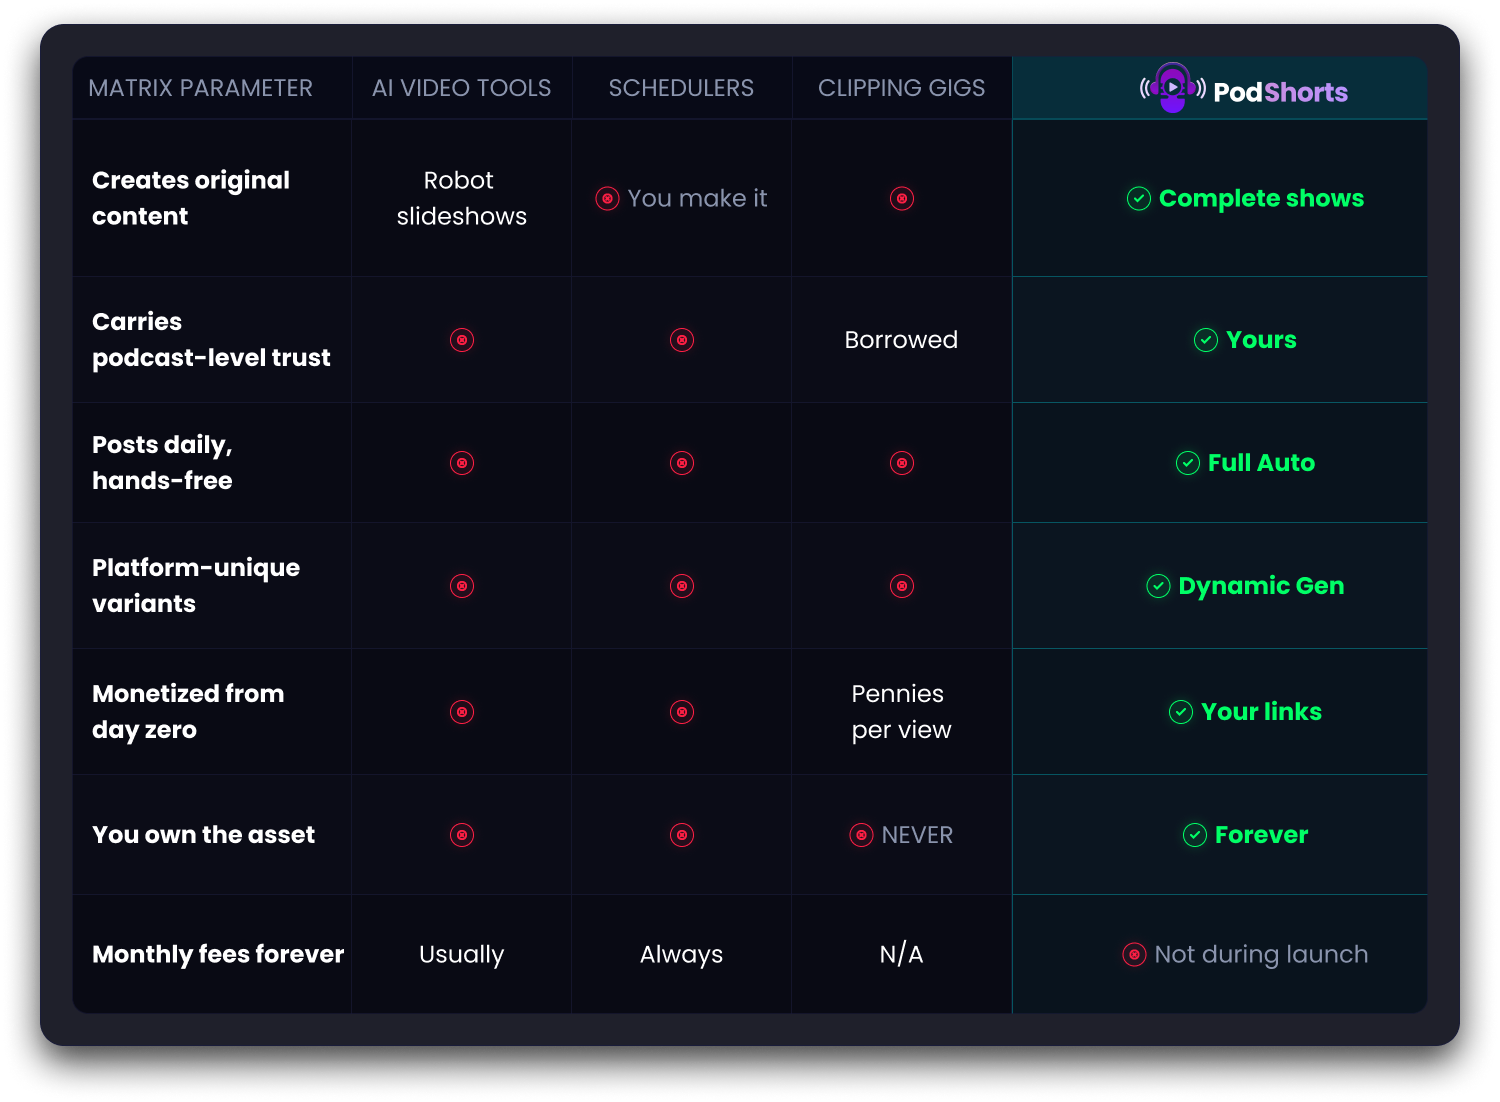Click the red X icon beside You make it
Image resolution: width=1500 pixels, height=1102 pixels.
tap(607, 198)
